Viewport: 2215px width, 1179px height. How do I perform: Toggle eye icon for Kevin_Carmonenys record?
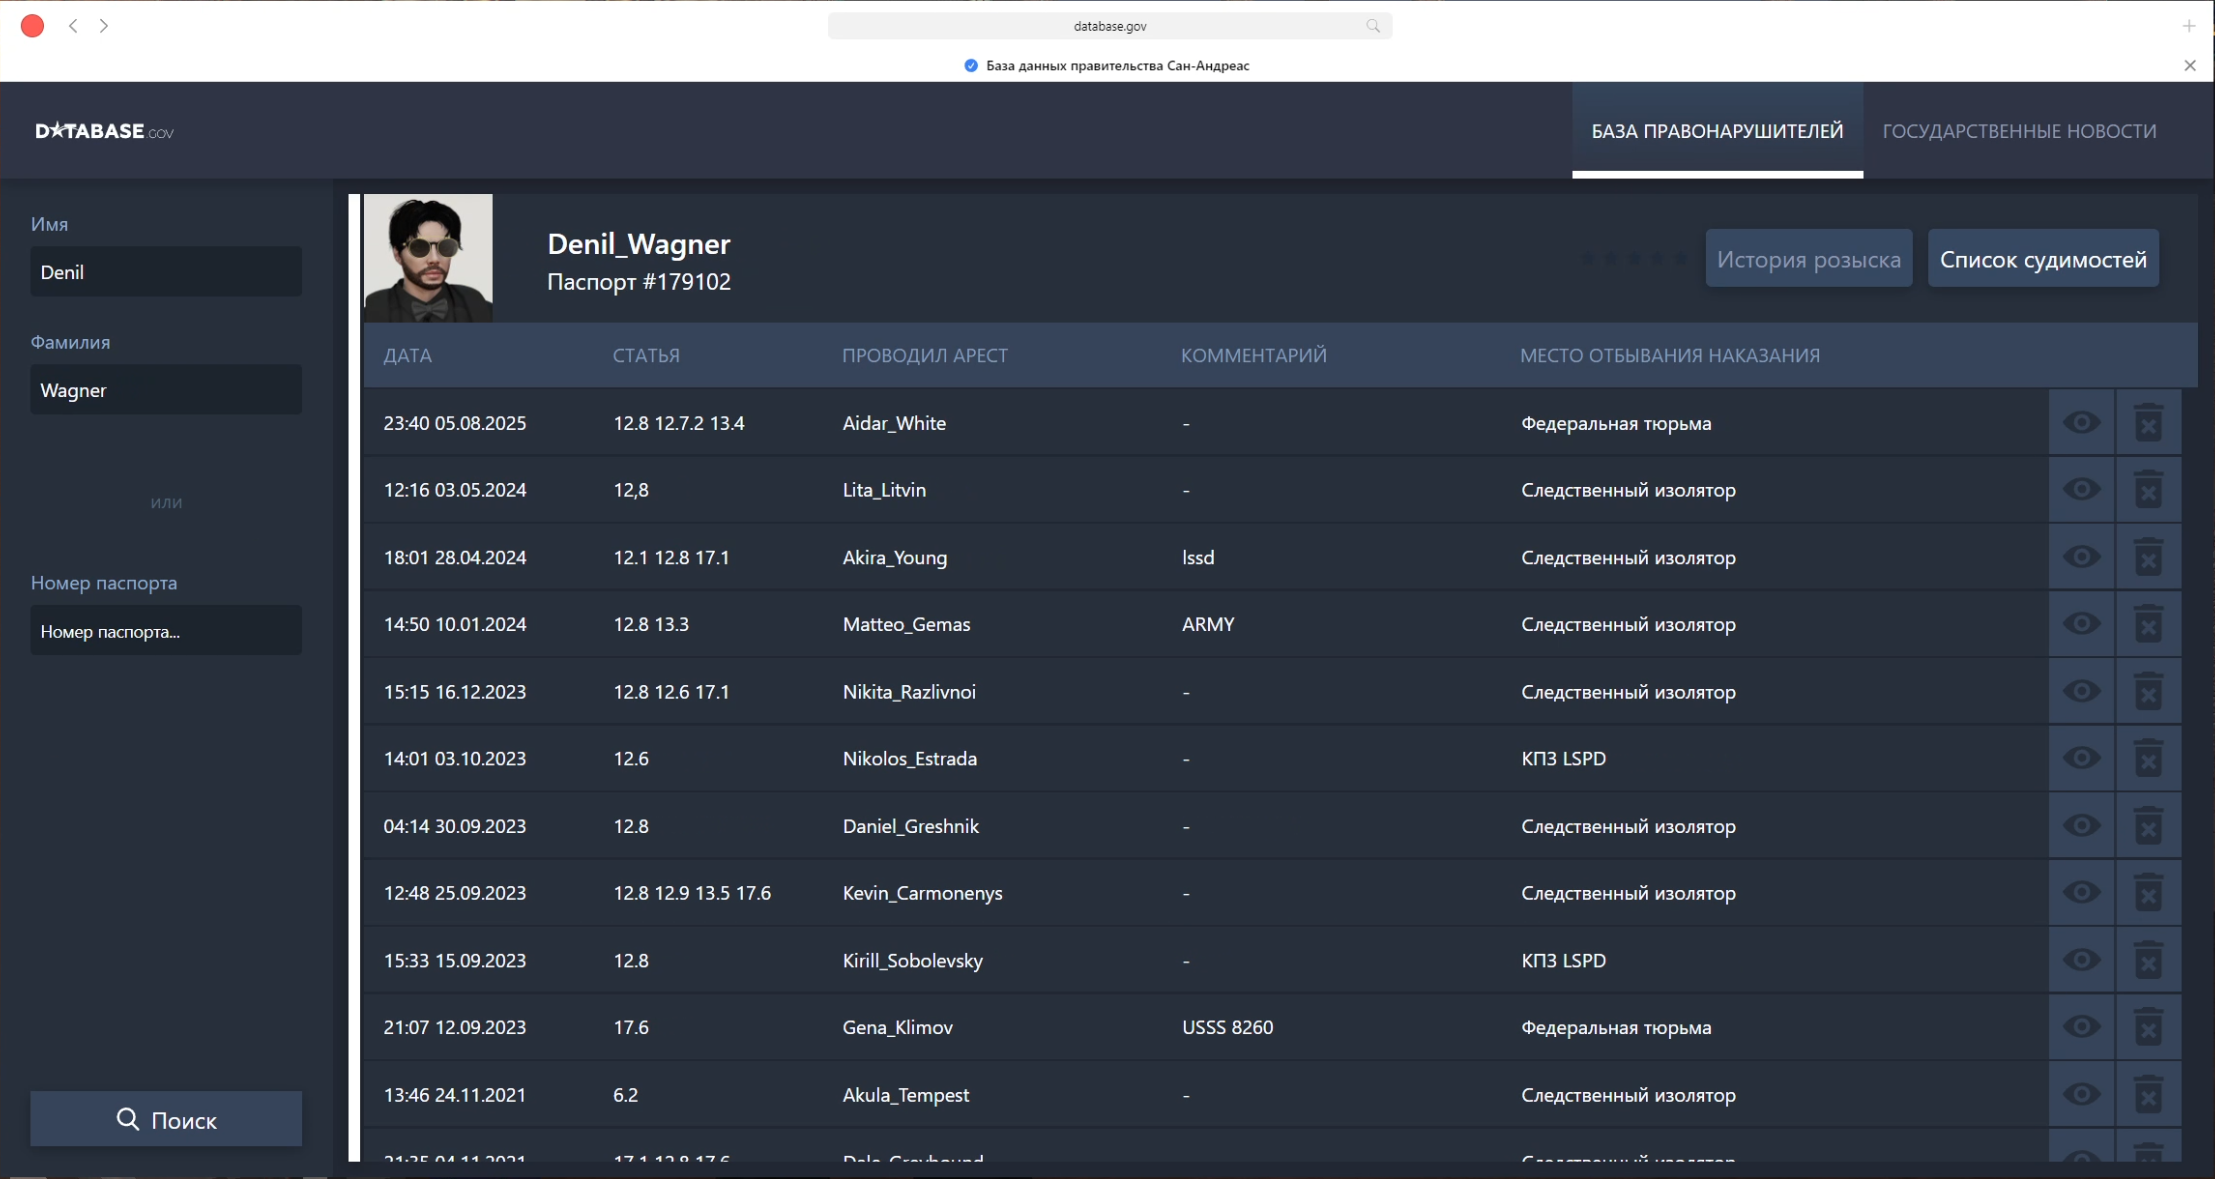2081,893
